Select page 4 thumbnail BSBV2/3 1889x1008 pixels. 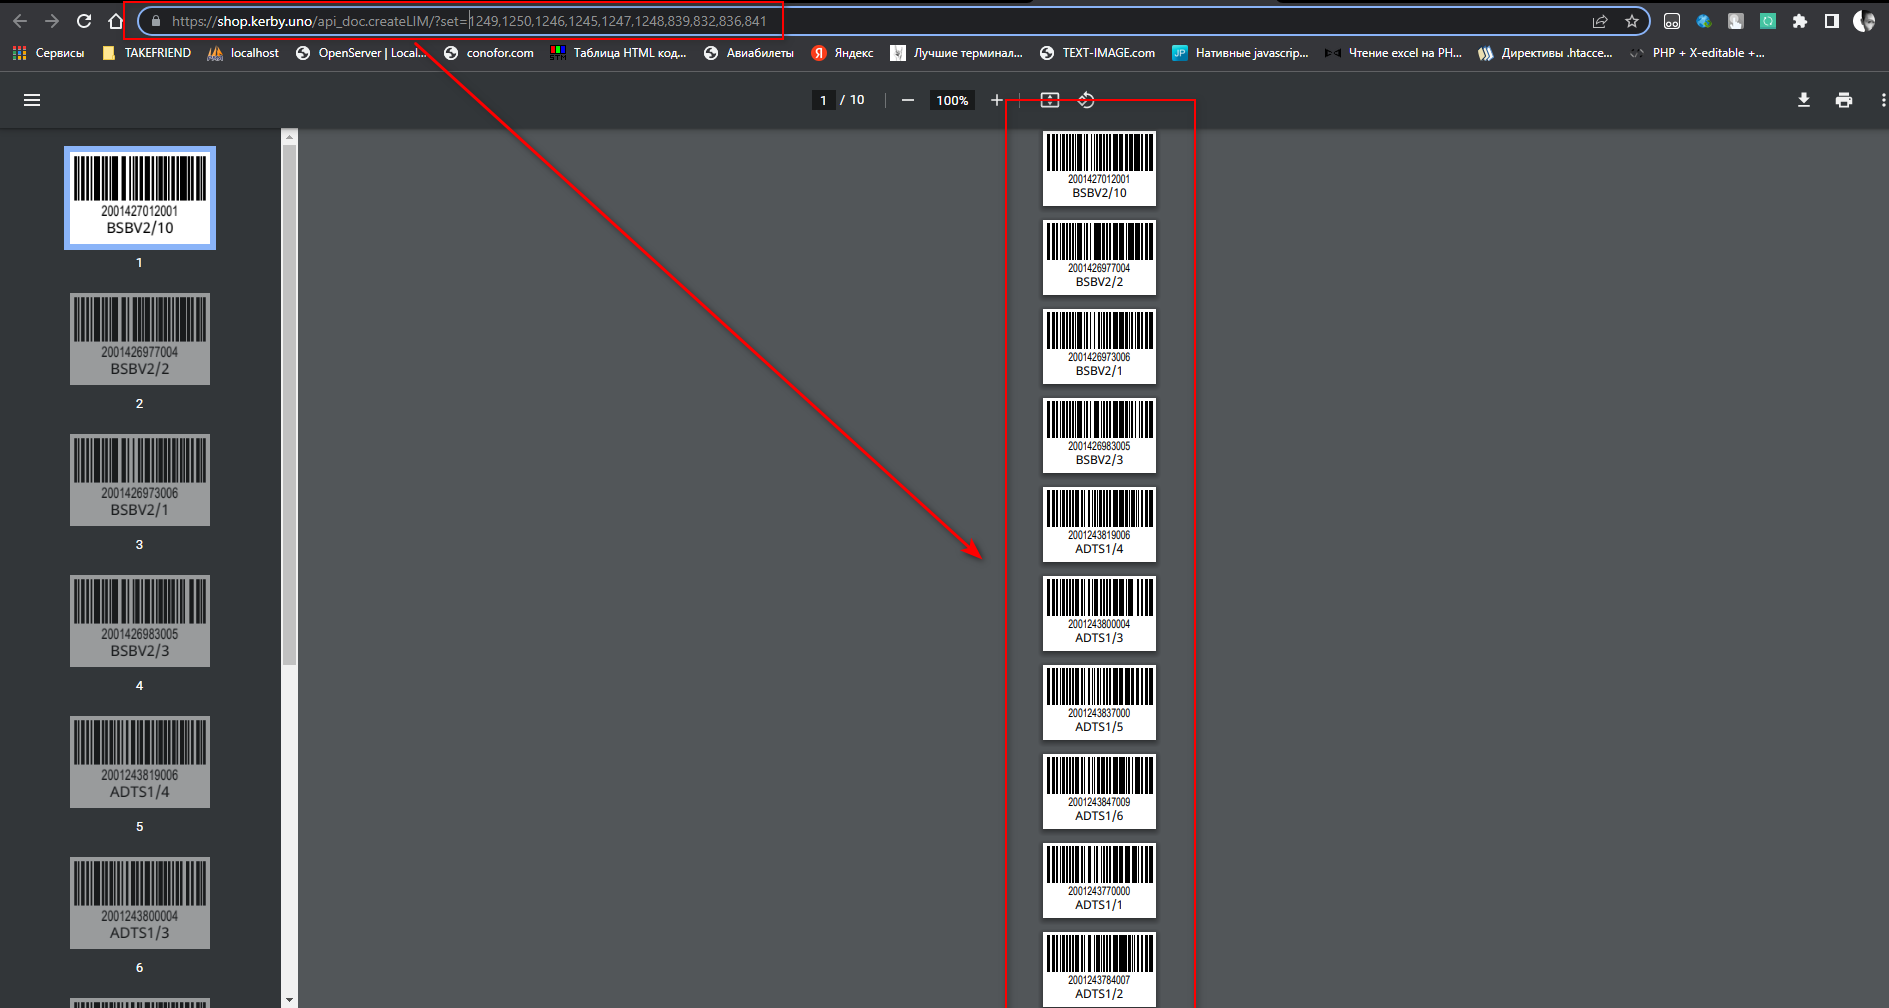(x=140, y=621)
